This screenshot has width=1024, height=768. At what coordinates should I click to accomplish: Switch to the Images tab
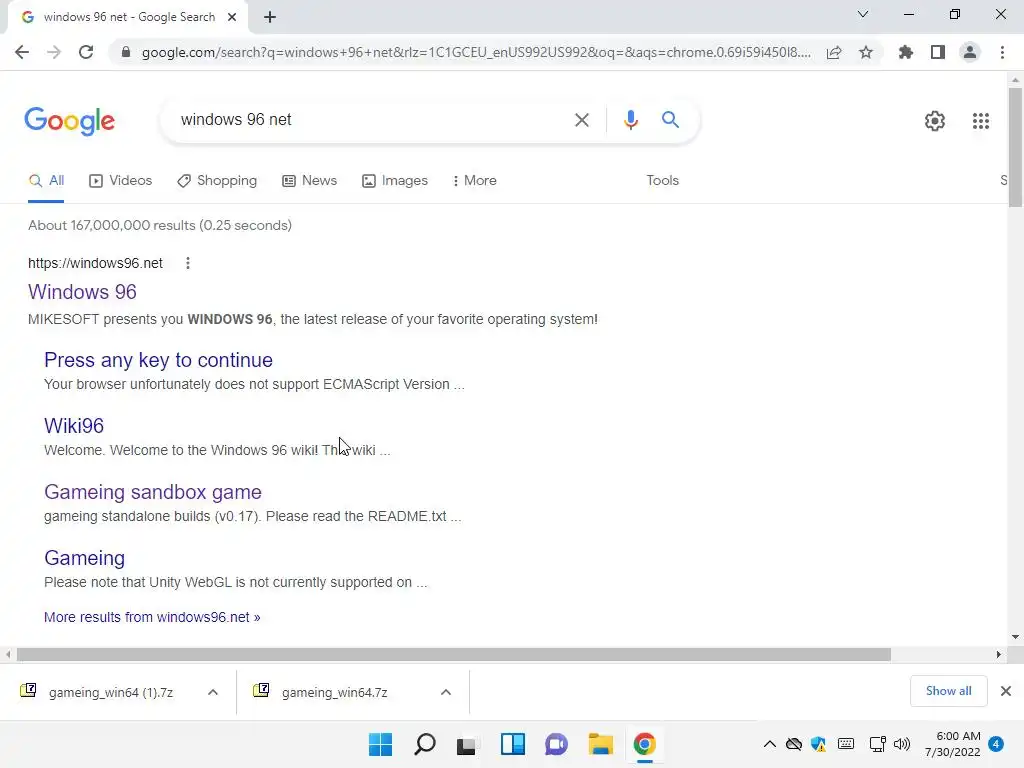click(x=395, y=181)
